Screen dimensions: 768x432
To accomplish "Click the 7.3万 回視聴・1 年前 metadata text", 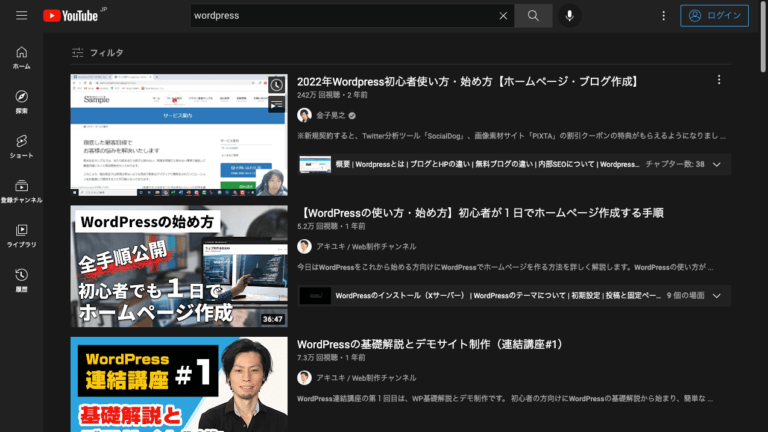I will [331, 358].
